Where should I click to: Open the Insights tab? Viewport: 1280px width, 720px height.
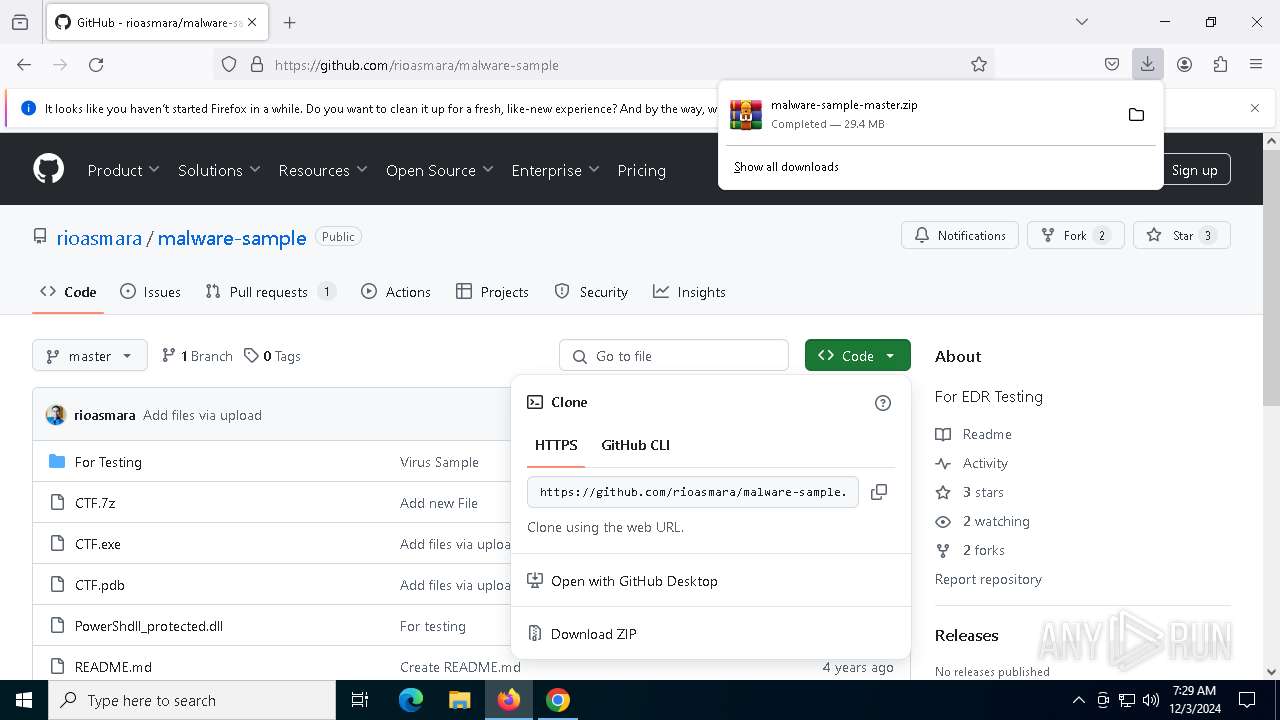[x=689, y=292]
